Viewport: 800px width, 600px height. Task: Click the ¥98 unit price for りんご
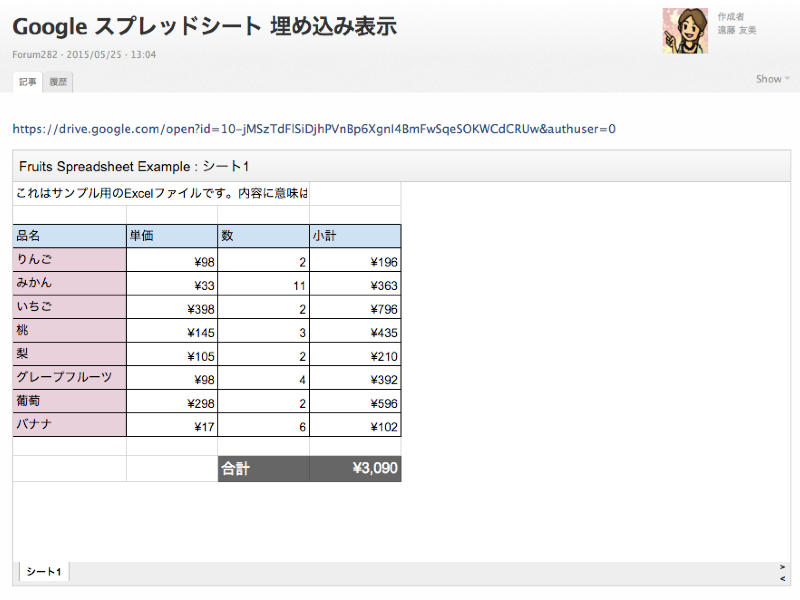coord(172,260)
